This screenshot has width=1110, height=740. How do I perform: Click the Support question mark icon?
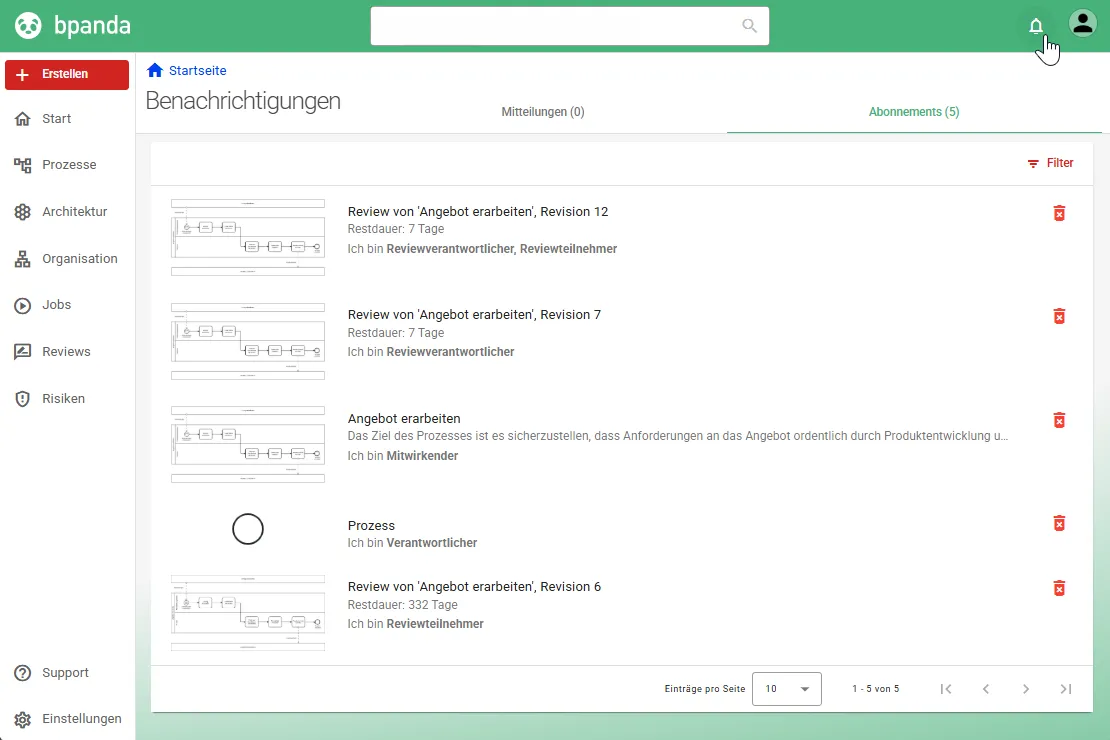coord(23,673)
